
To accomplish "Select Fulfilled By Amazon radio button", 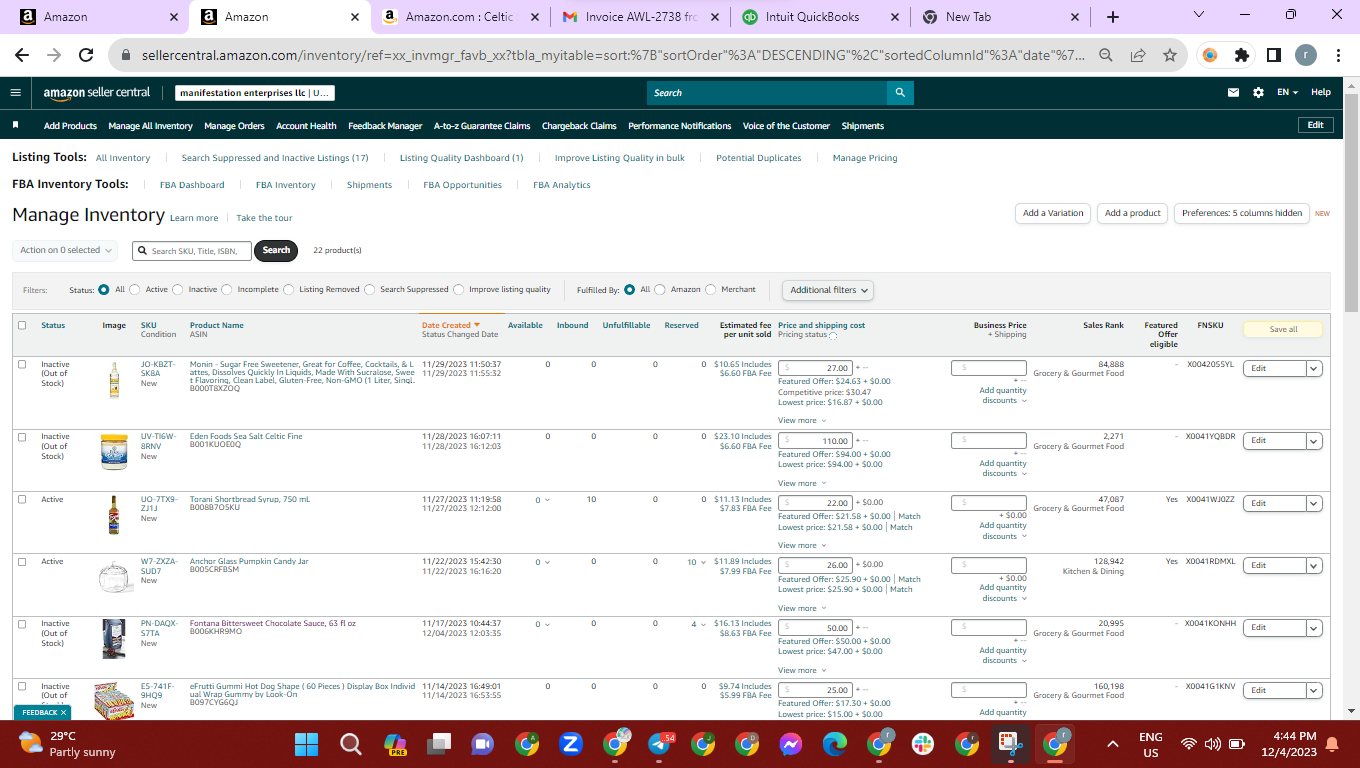I will (x=660, y=290).
